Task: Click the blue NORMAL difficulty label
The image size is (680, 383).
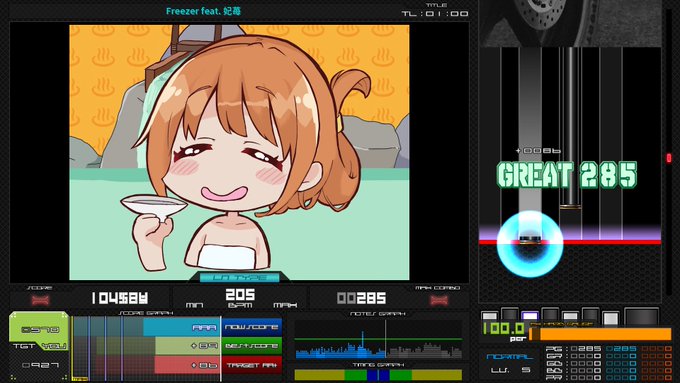Action: (x=509, y=357)
